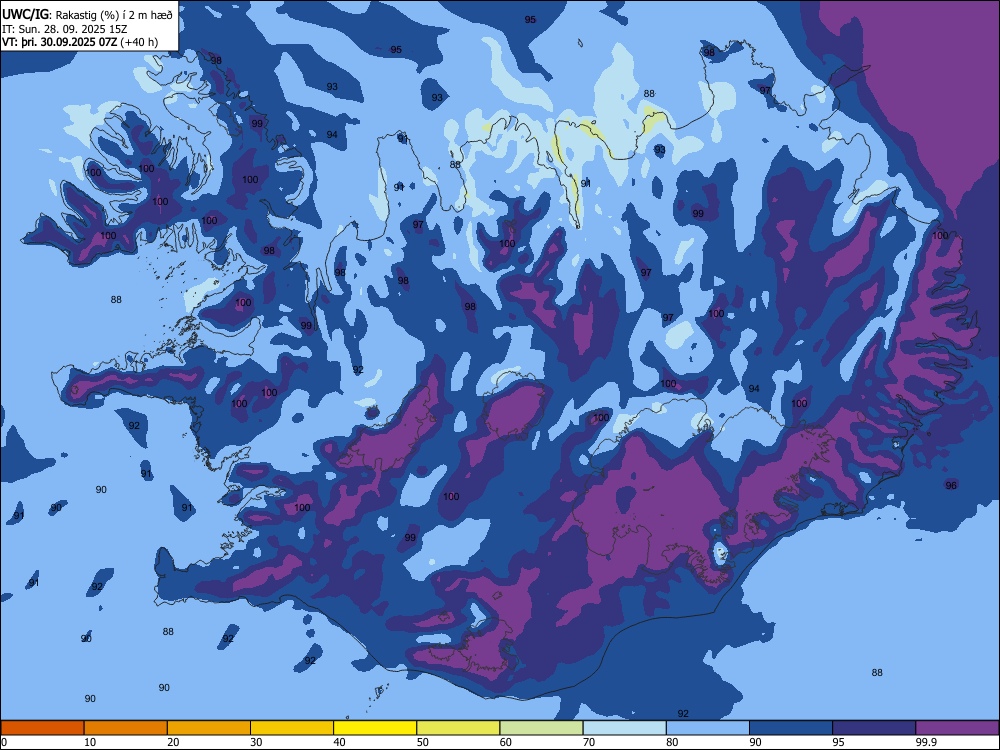Click the colour bar tick label '0'
Viewport: 1000px width, 750px height.
click(x=4, y=742)
